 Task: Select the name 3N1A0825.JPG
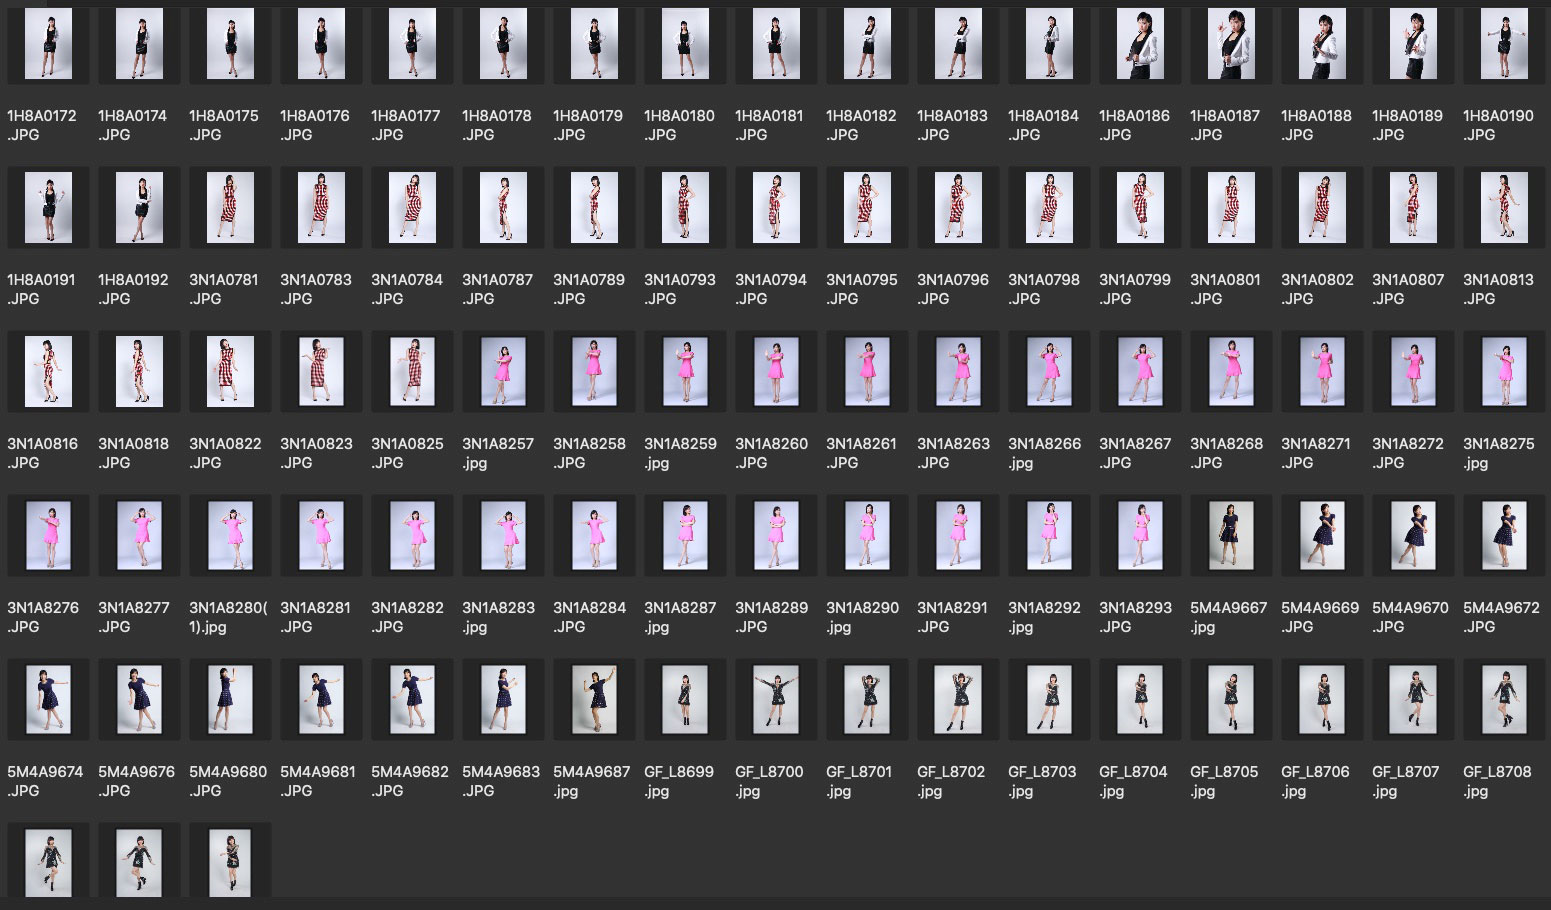click(x=407, y=453)
